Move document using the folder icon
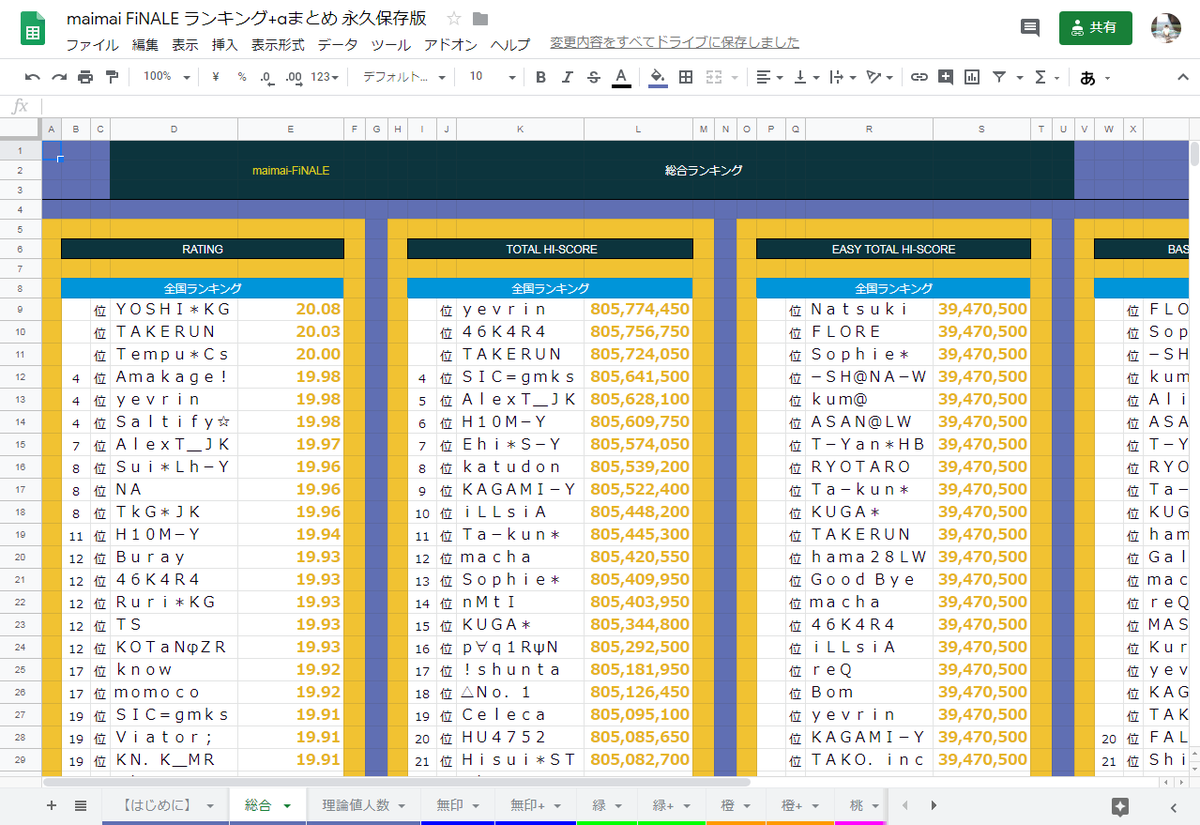This screenshot has width=1200, height=825. [x=481, y=19]
